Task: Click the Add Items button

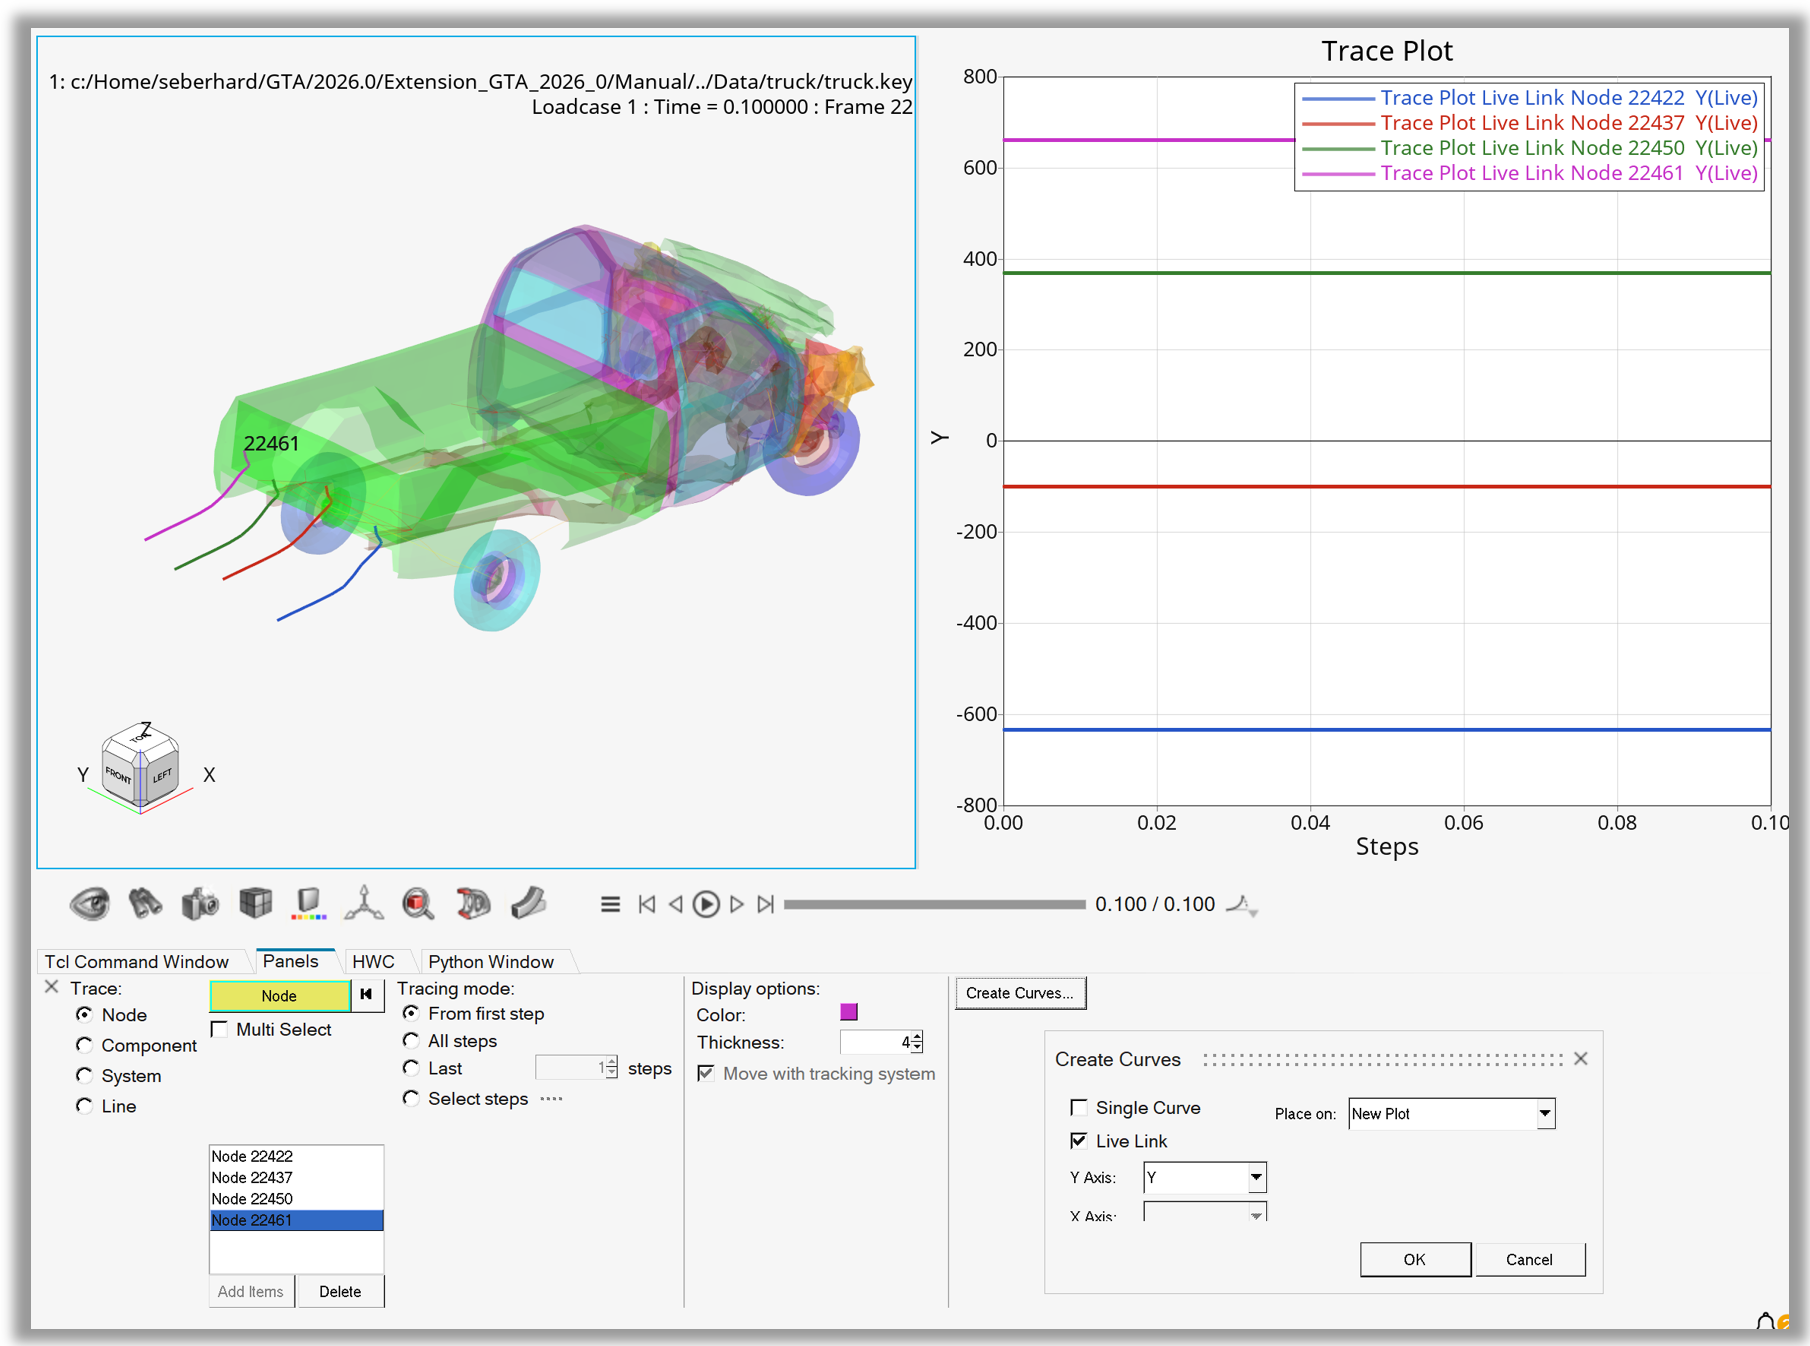Action: coord(251,1291)
